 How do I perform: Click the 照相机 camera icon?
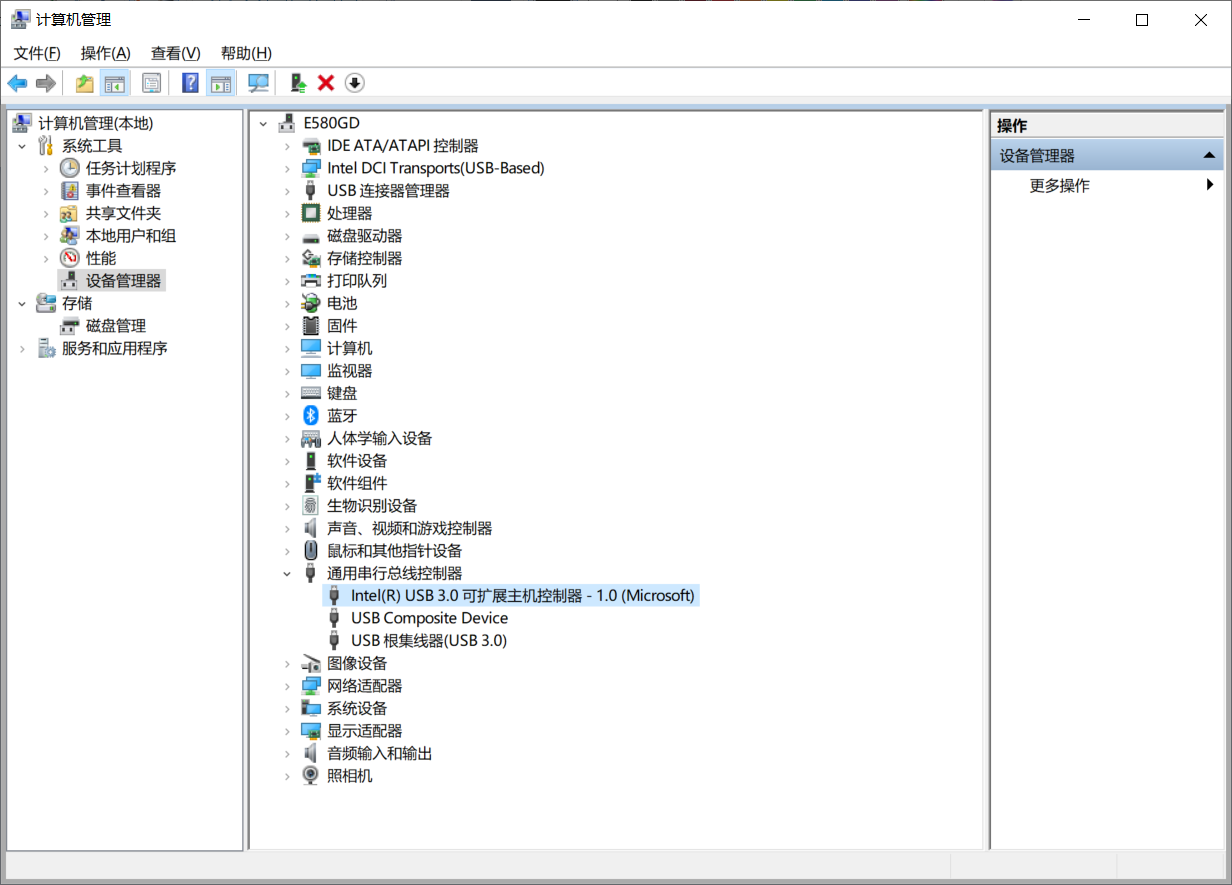(x=311, y=776)
